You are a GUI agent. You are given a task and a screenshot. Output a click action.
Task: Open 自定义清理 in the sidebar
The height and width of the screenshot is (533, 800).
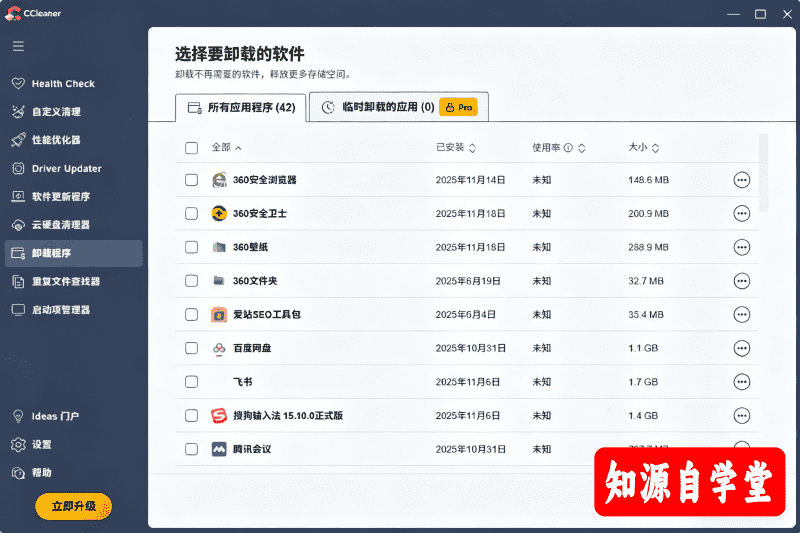(47, 112)
